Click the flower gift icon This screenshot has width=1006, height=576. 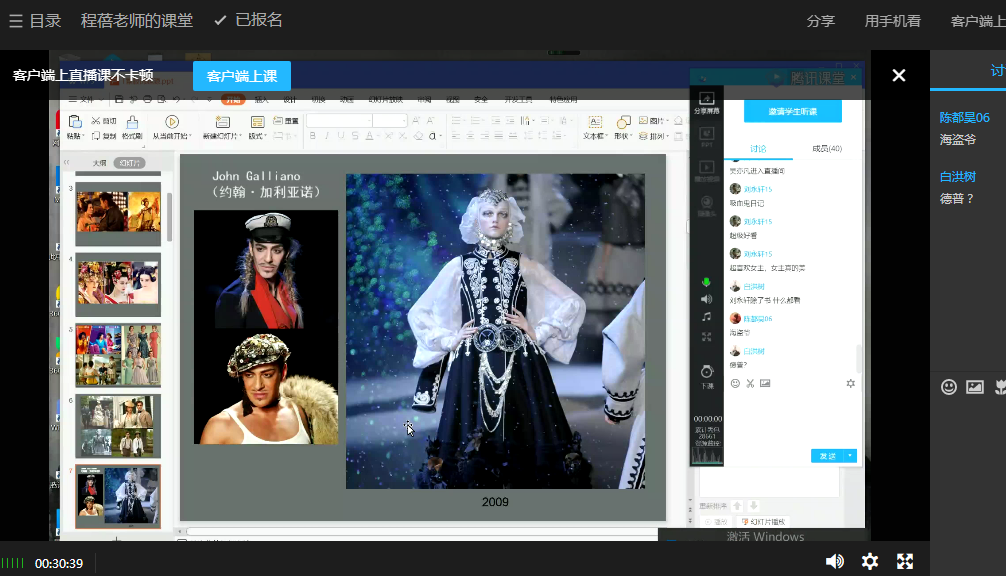coord(999,387)
